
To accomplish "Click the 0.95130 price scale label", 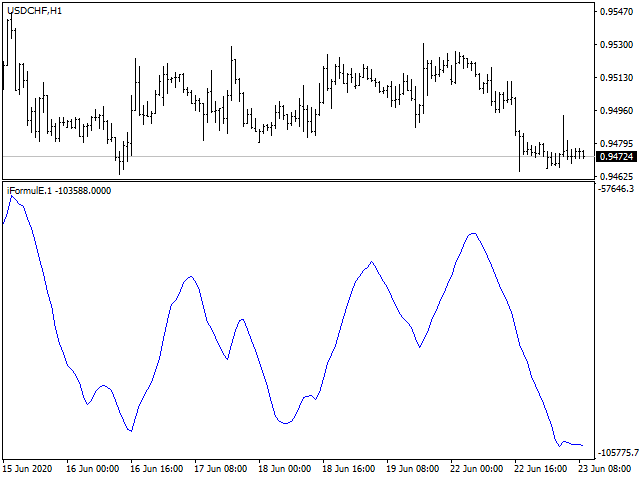I will 616,78.
